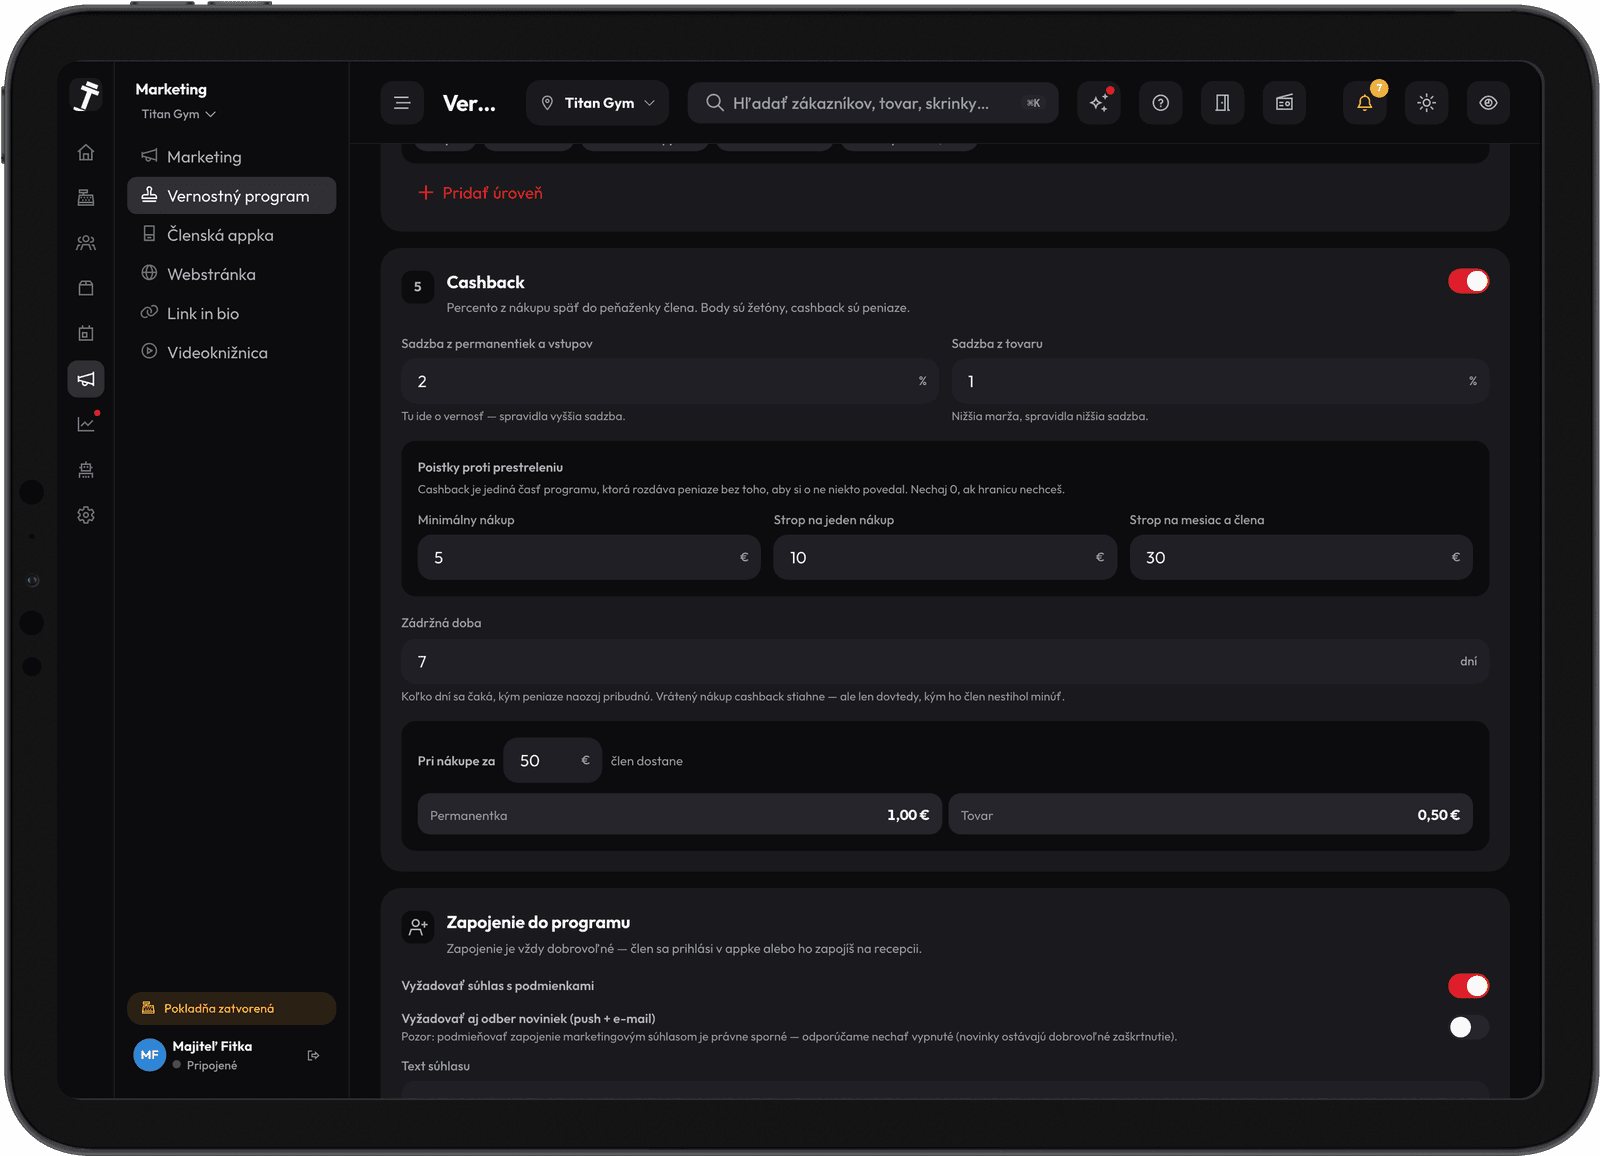Click the Pokladňa zatvorená button
Image resolution: width=1600 pixels, height=1156 pixels.
(231, 1008)
